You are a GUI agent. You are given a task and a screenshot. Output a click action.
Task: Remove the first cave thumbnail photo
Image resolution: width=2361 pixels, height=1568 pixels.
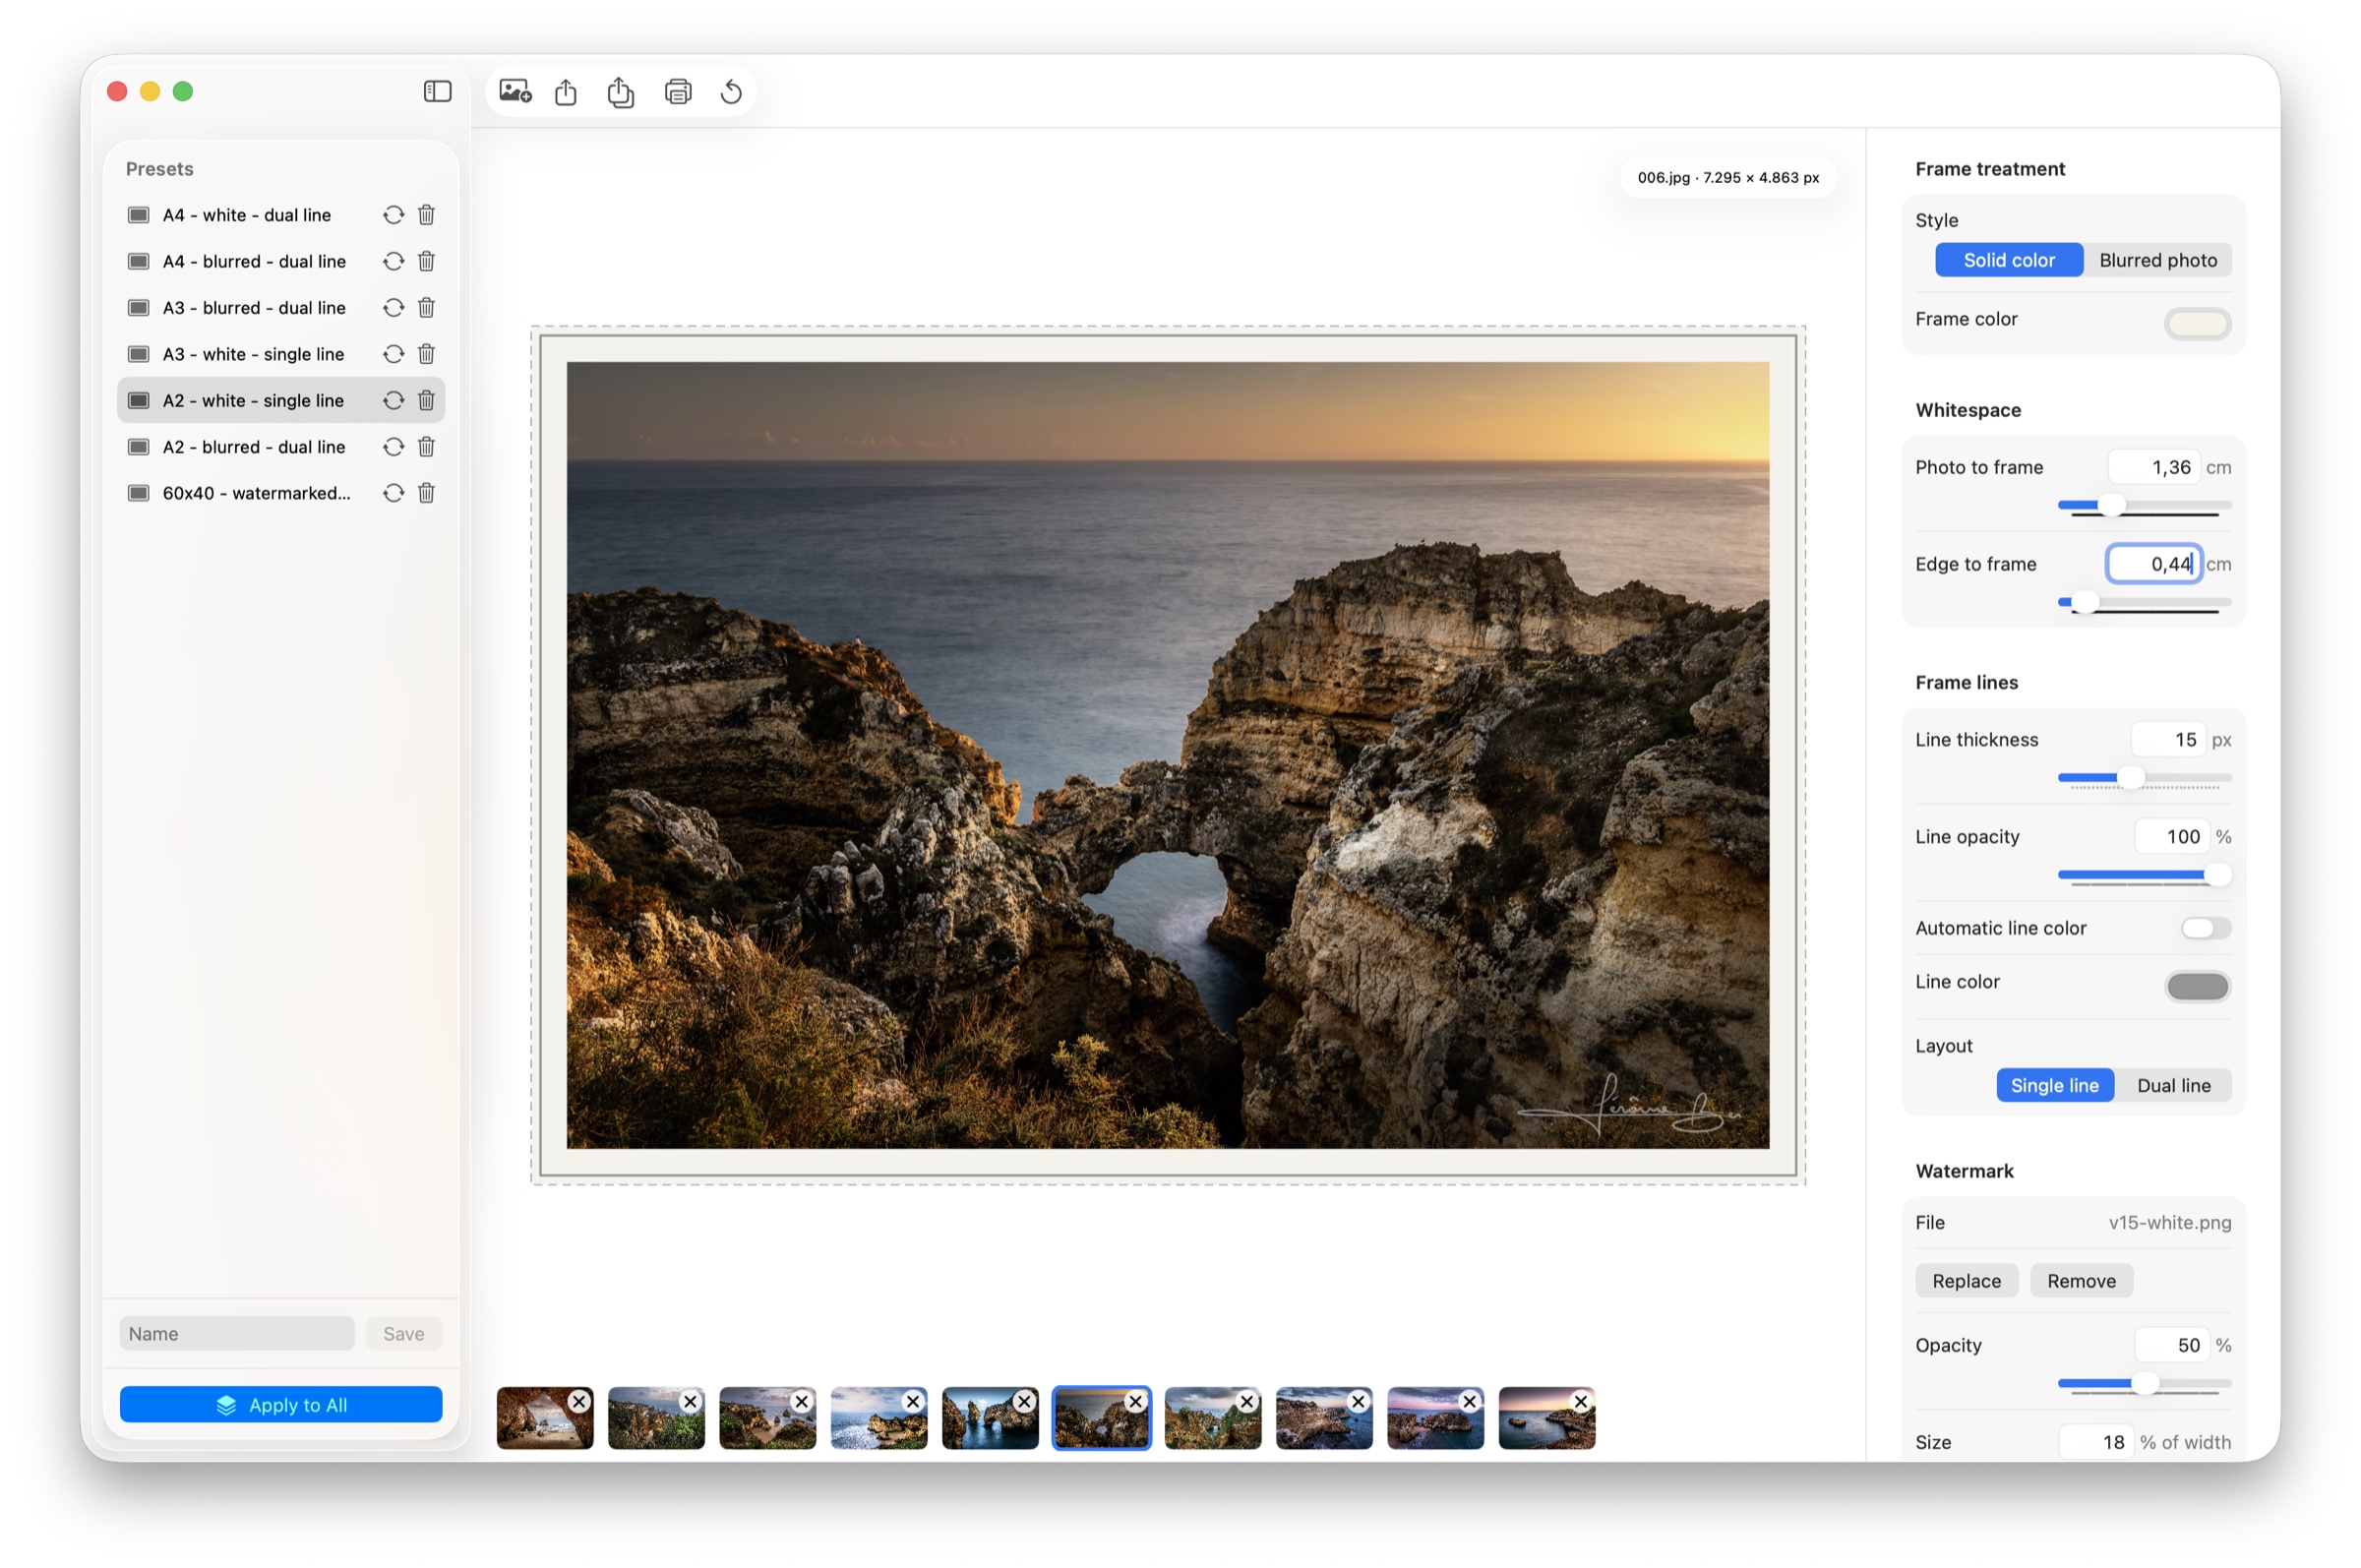point(579,1402)
